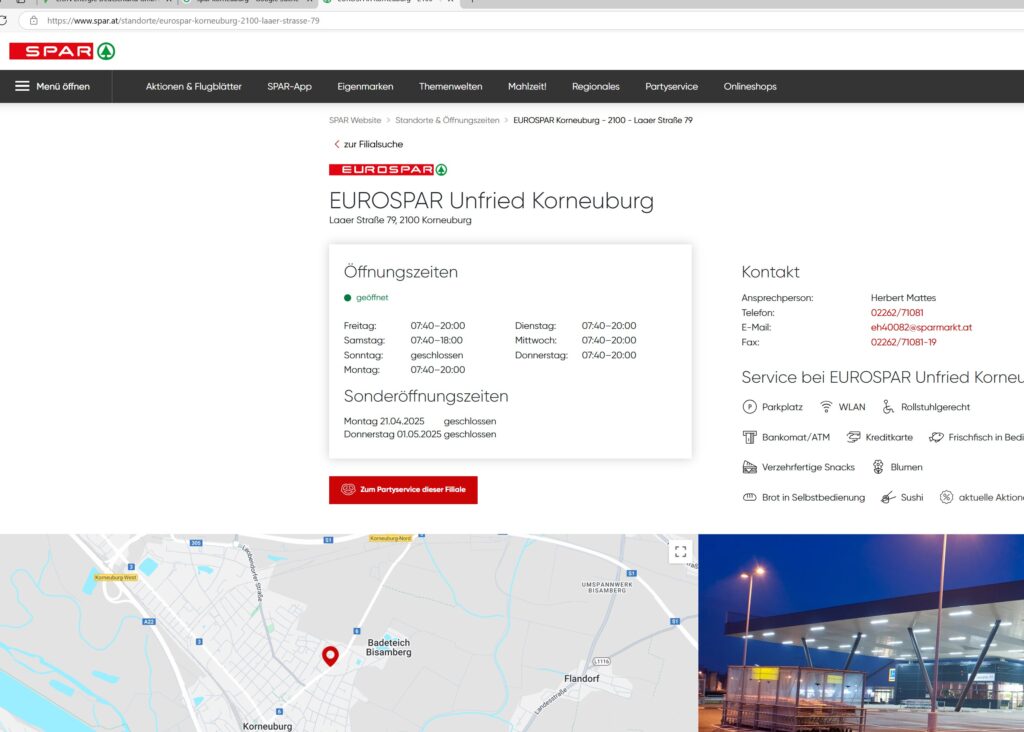Click Standorte & Öffnungszeiten breadcrumb
Viewport: 1024px width, 732px height.
point(447,120)
